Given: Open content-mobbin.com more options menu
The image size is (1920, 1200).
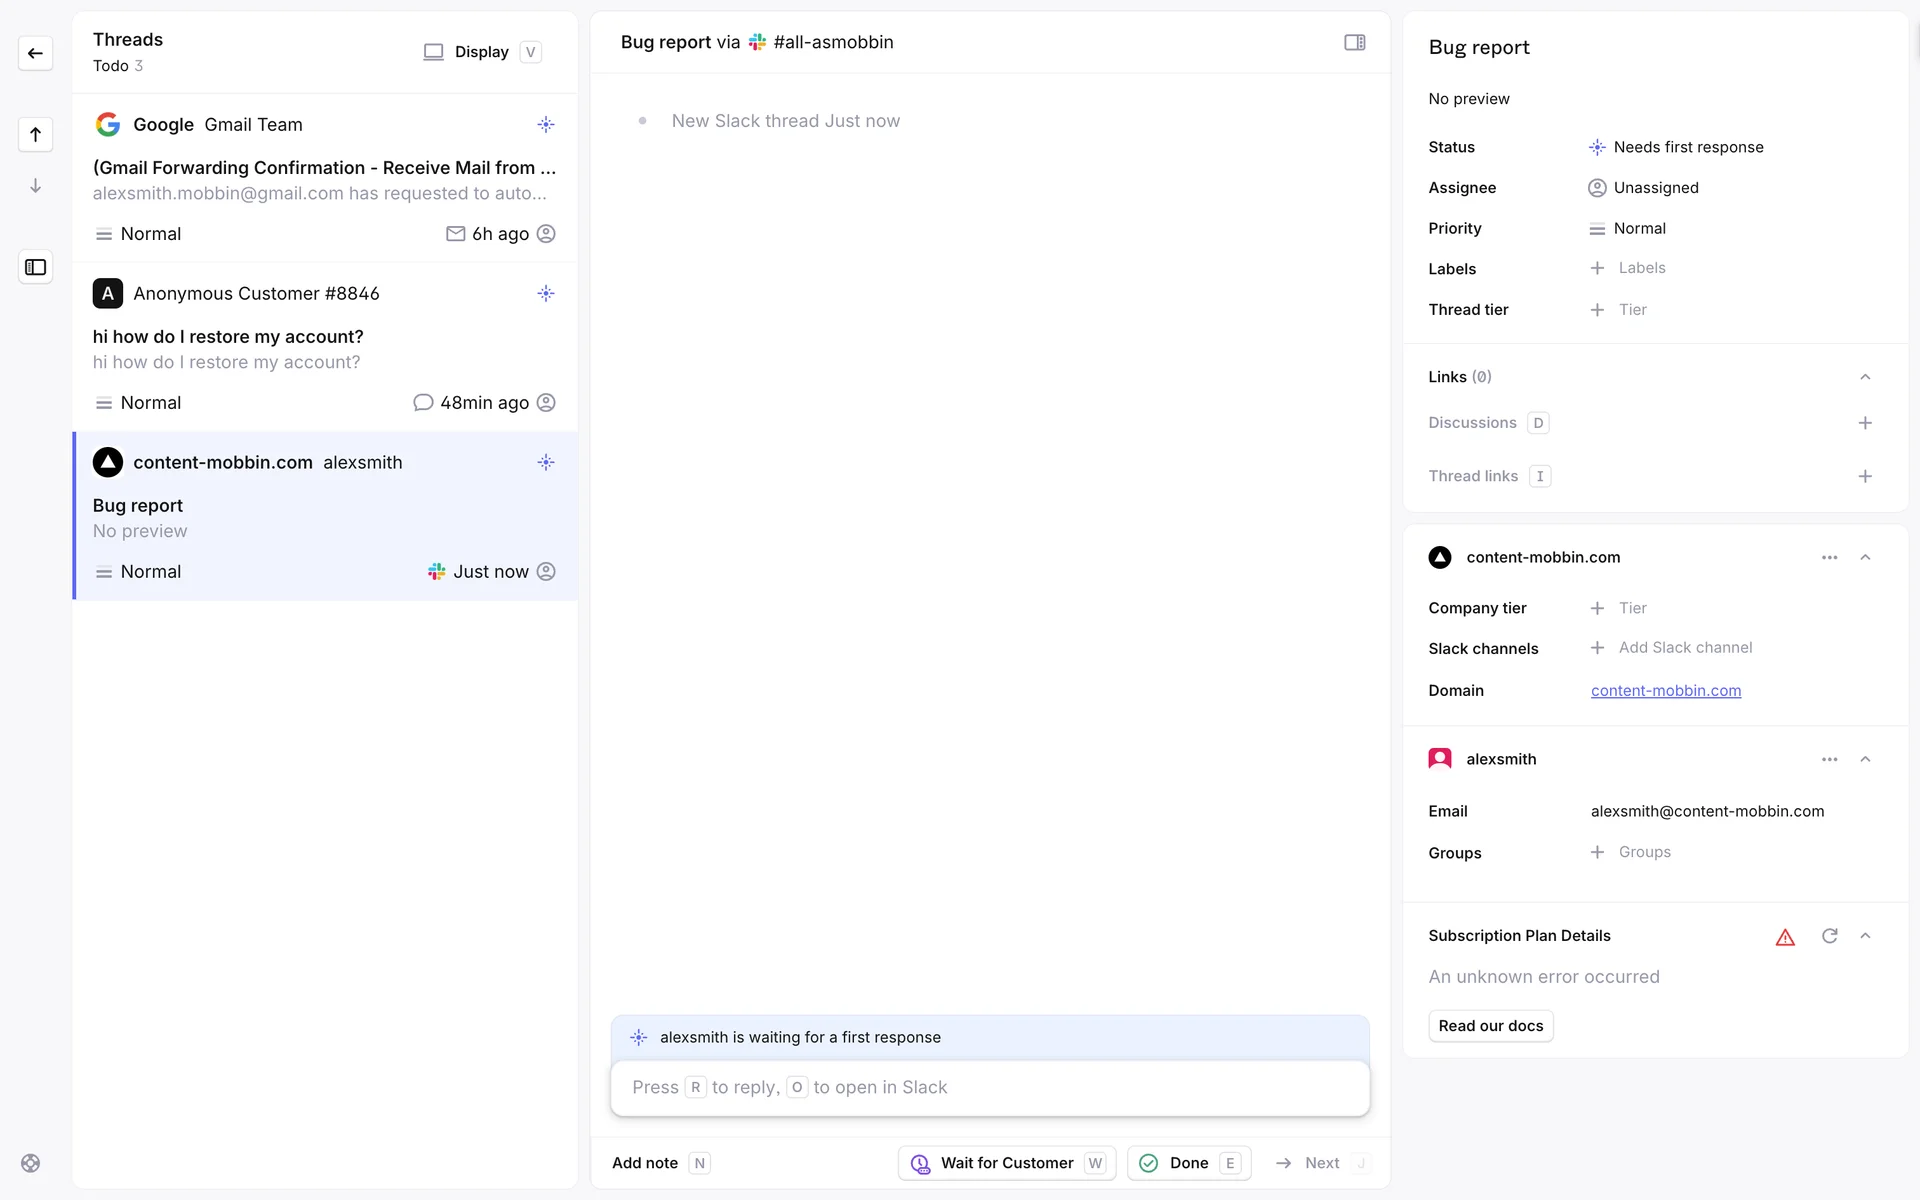Looking at the screenshot, I should (x=1829, y=558).
